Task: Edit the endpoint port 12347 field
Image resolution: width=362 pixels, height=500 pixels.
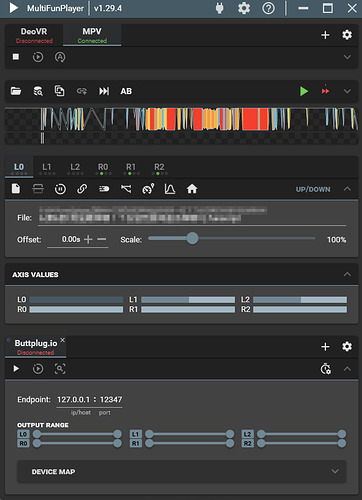Action: 111,400
